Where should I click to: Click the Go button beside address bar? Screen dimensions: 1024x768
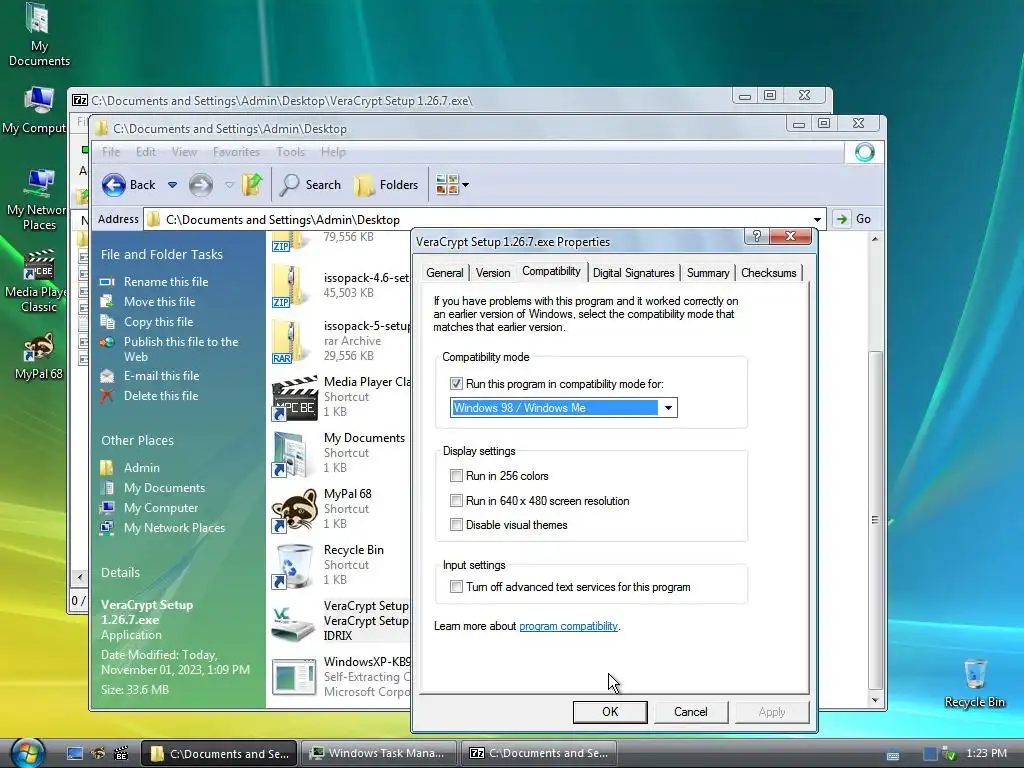pyautogui.click(x=854, y=219)
